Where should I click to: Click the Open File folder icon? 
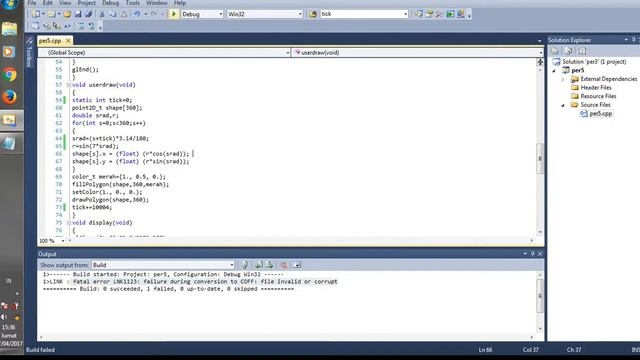pos(67,14)
